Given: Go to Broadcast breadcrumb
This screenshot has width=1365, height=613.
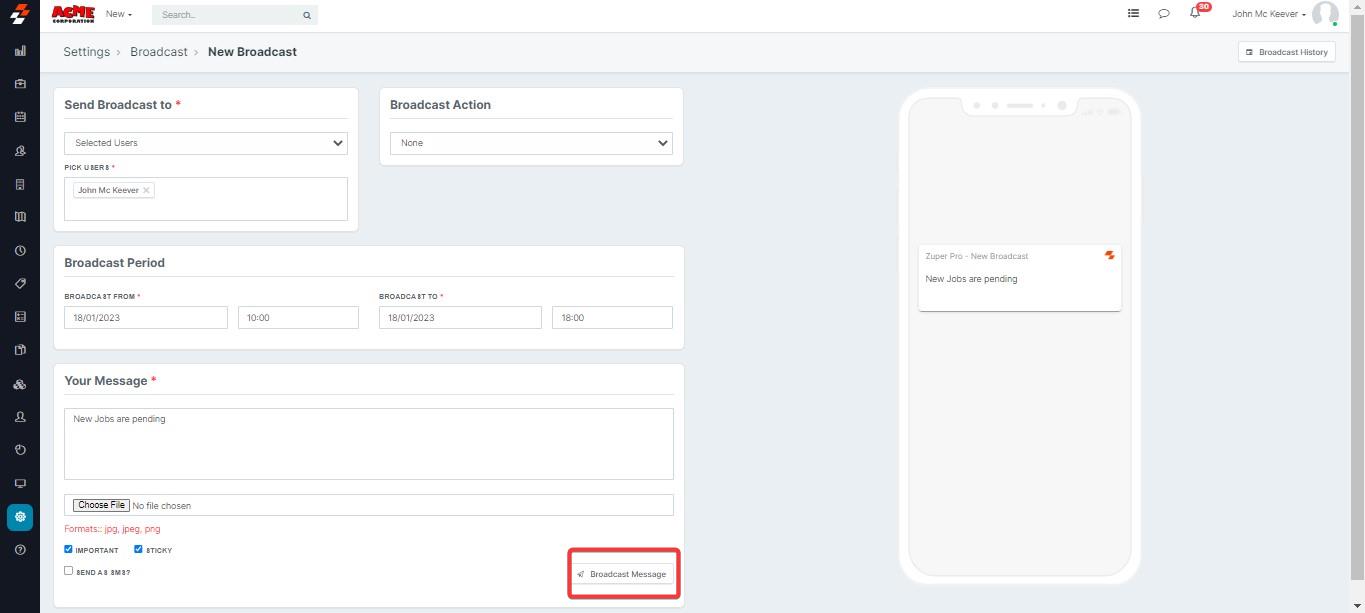Looking at the screenshot, I should 158,52.
